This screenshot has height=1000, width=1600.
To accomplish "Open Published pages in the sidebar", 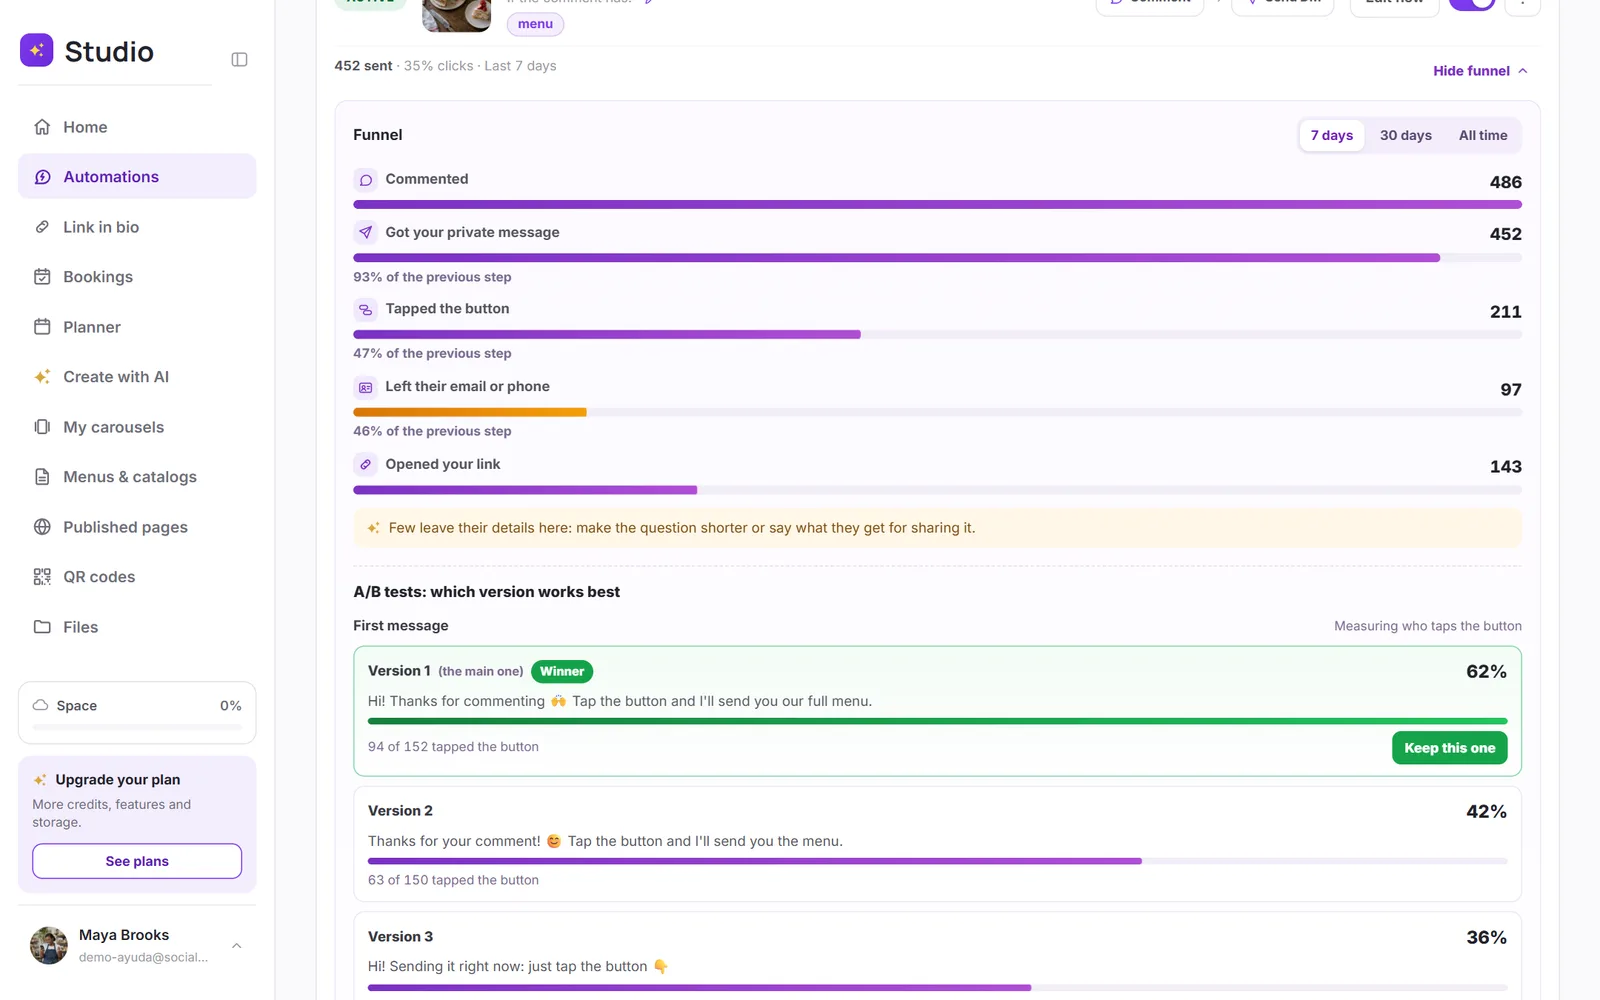I will point(137,527).
